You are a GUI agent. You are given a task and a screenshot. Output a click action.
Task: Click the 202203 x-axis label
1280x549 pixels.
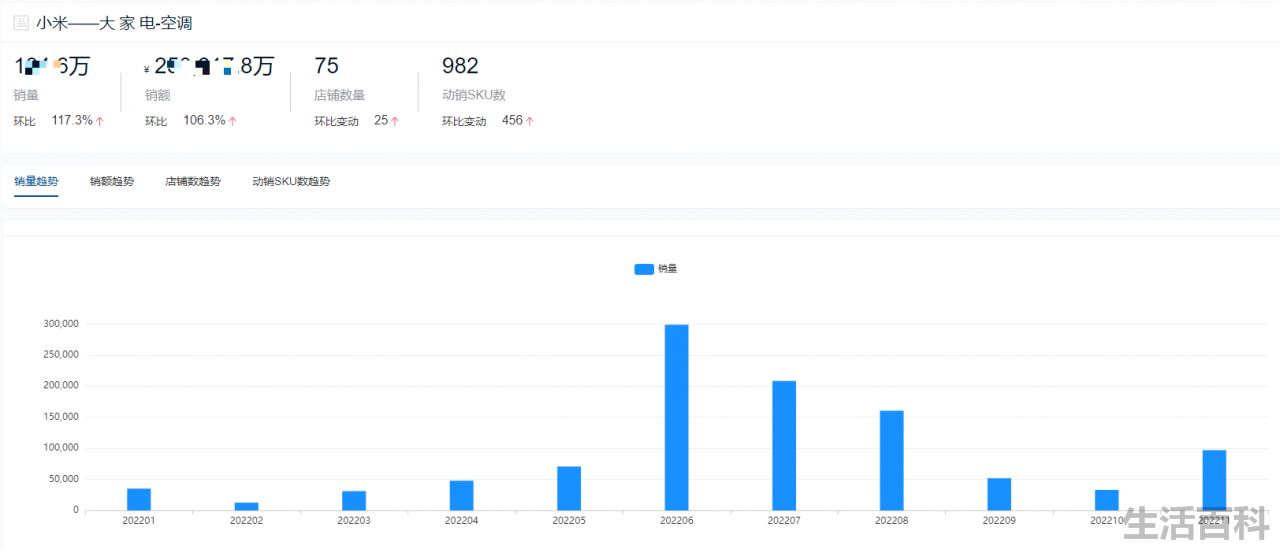354,521
